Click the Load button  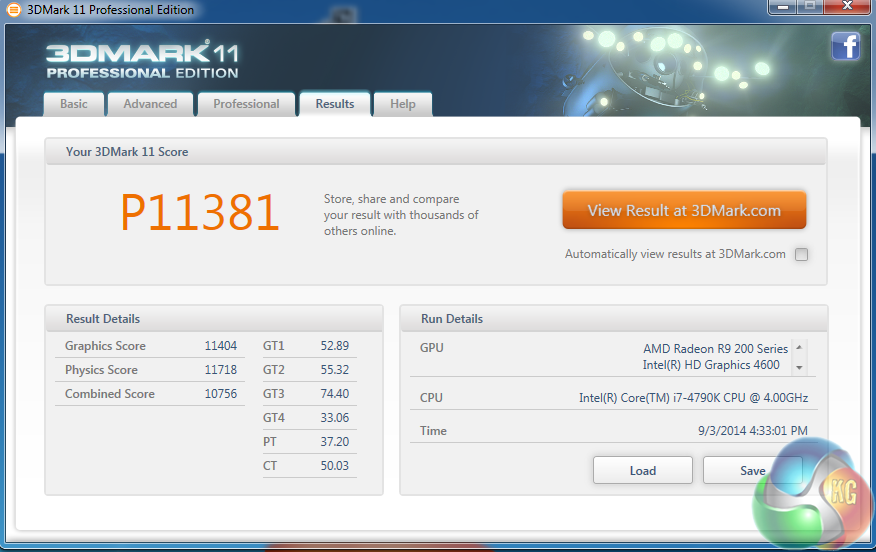pos(642,470)
